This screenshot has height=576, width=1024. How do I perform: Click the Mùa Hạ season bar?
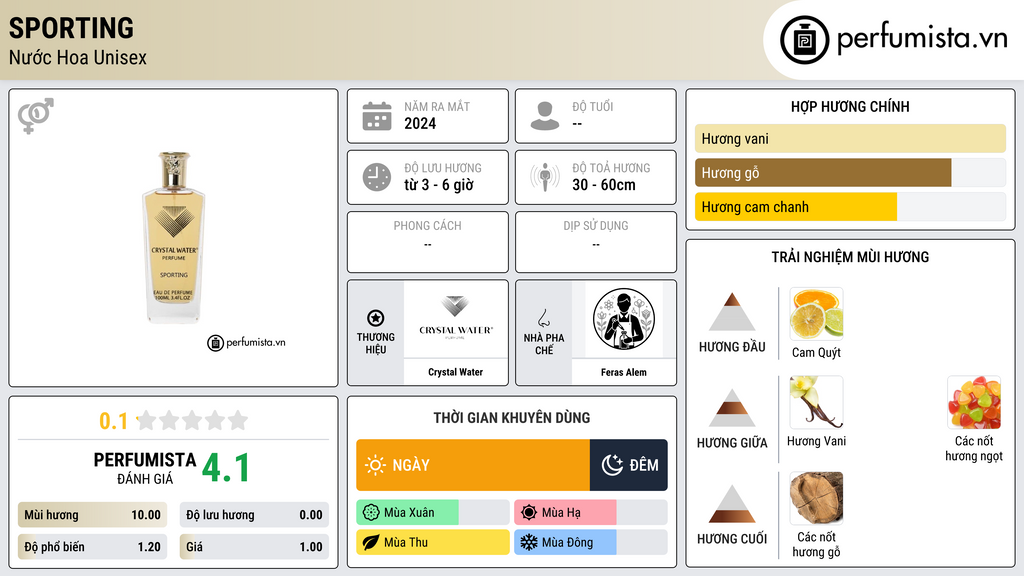click(591, 513)
